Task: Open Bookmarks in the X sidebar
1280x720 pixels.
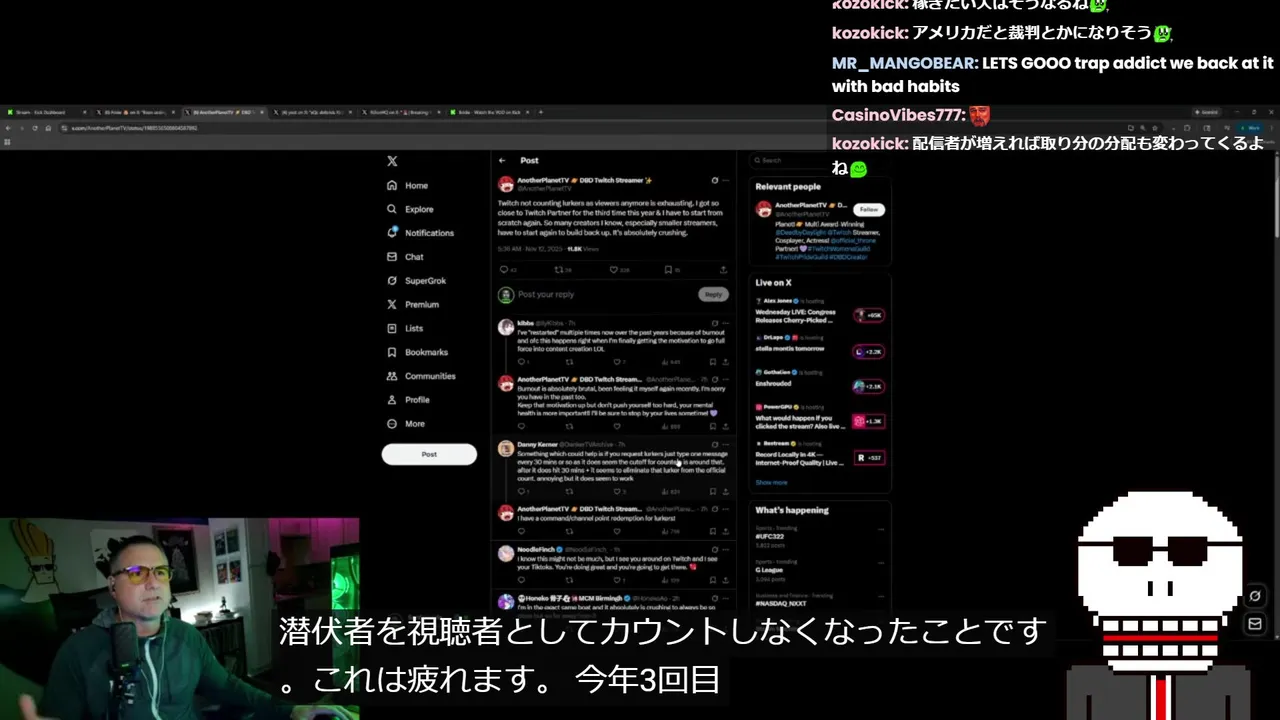Action: (417, 352)
